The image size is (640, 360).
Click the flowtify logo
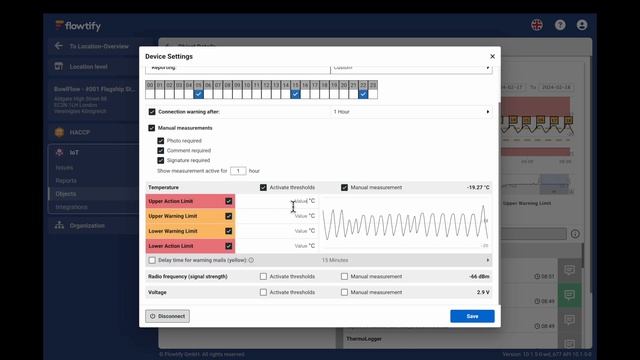pos(78,26)
